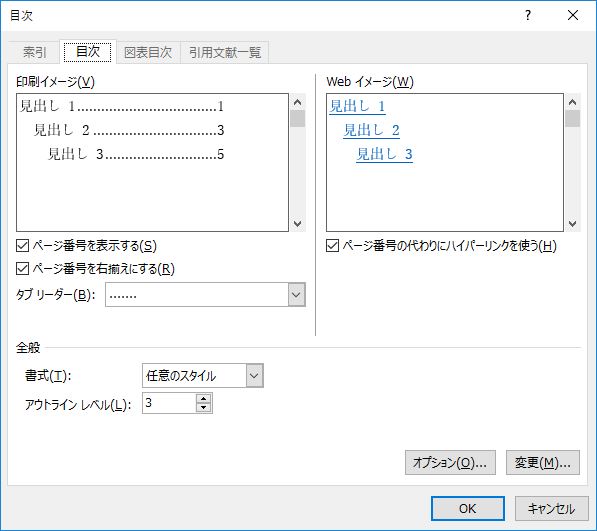This screenshot has height=531, width=597.
Task: Click the help question mark icon
Action: [x=528, y=16]
